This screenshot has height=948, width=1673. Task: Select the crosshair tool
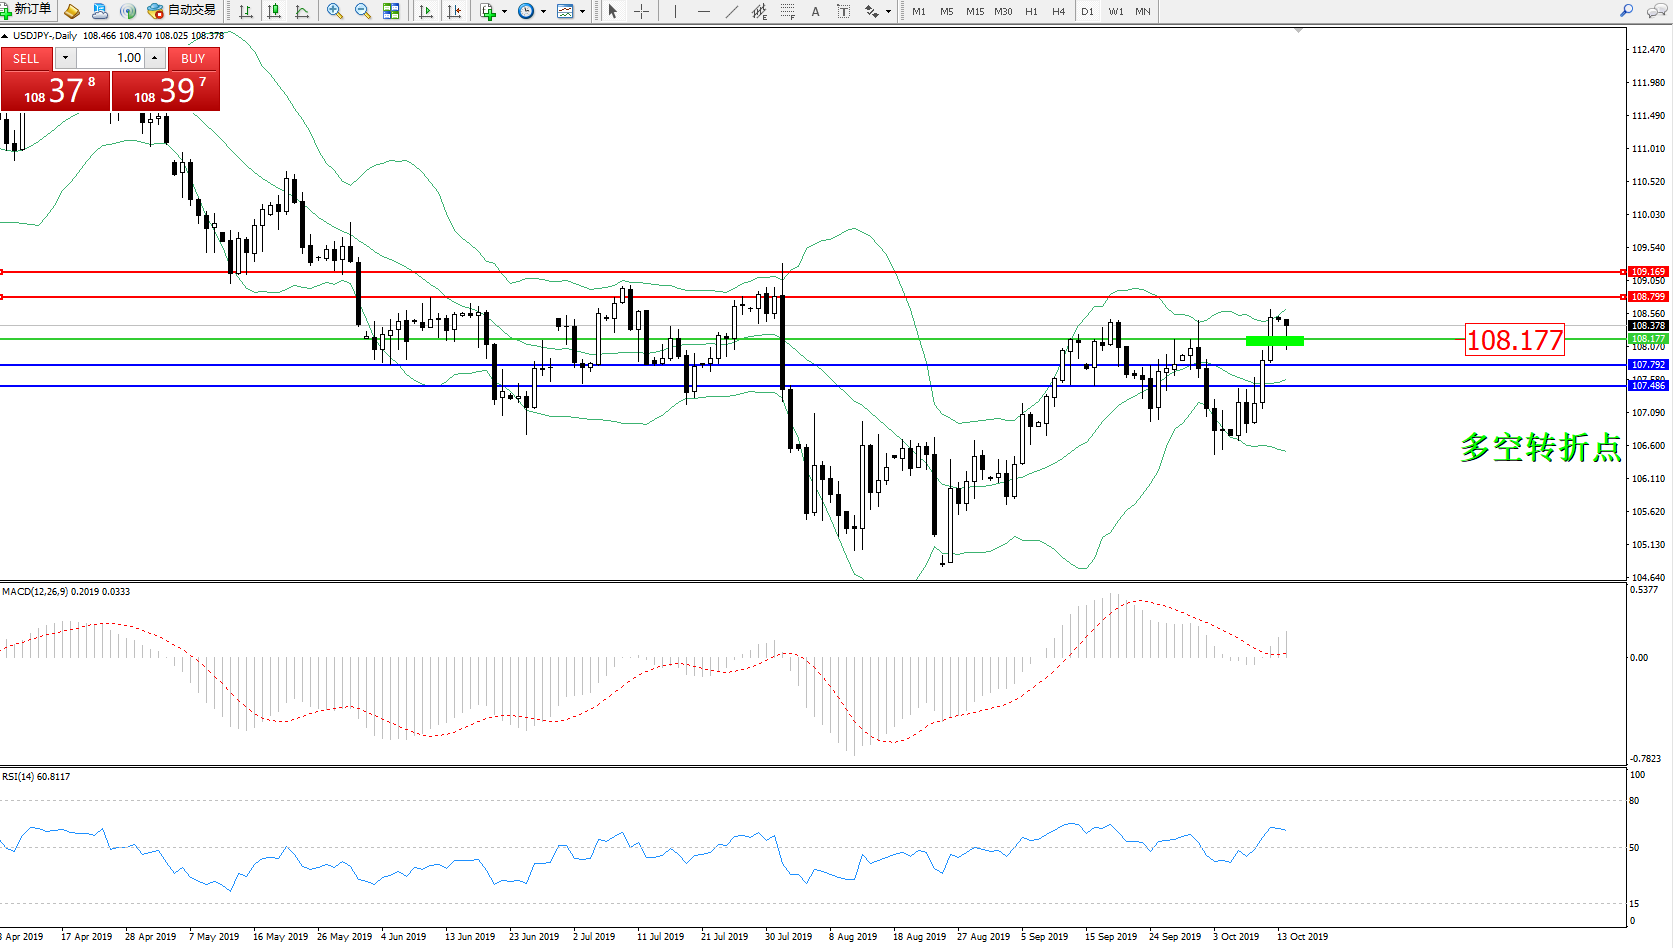coord(641,11)
